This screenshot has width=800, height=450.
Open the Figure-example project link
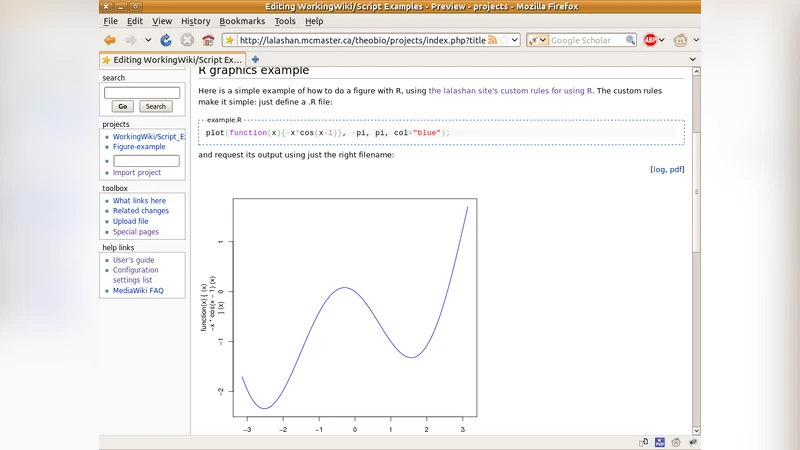139,146
